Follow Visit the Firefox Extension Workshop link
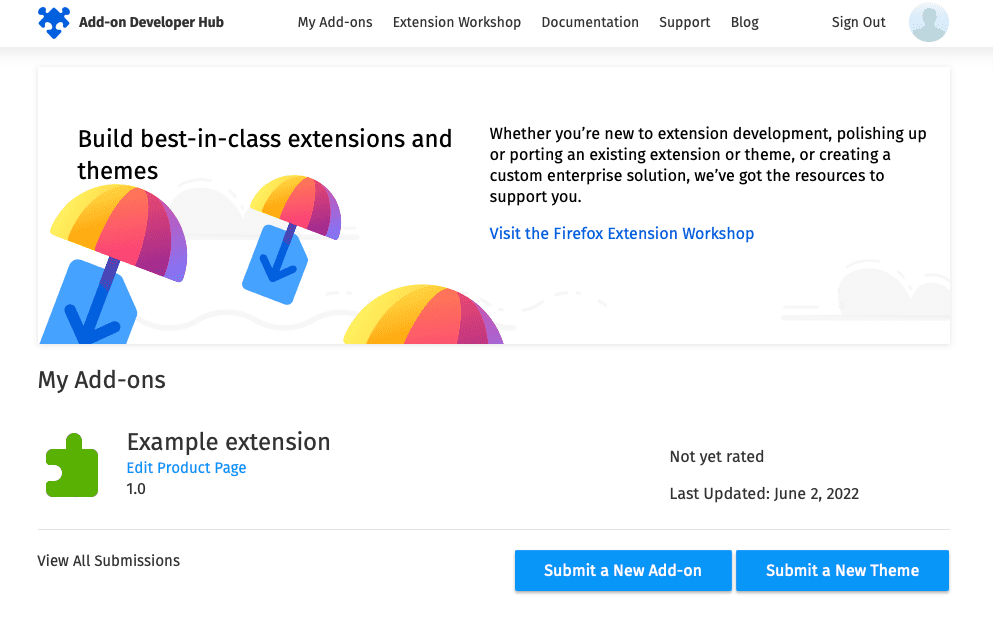The height and width of the screenshot is (618, 993). pyautogui.click(x=622, y=233)
